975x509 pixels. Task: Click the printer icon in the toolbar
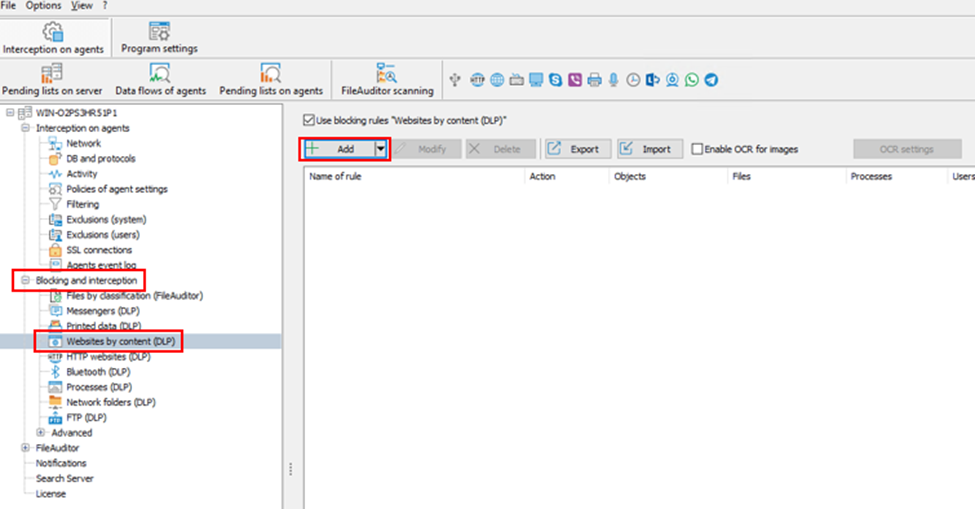pyautogui.click(x=594, y=80)
